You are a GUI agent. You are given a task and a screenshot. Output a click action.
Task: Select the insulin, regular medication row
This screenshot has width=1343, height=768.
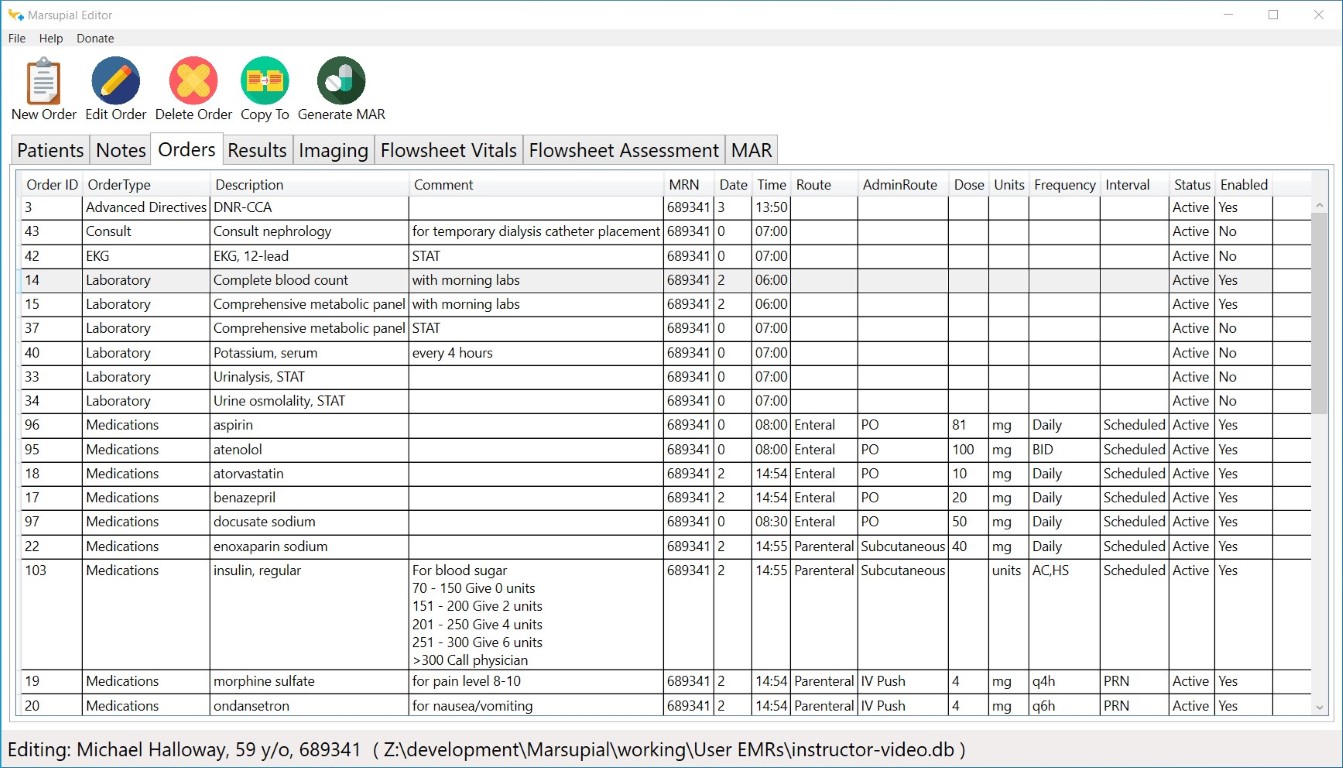pos(666,614)
